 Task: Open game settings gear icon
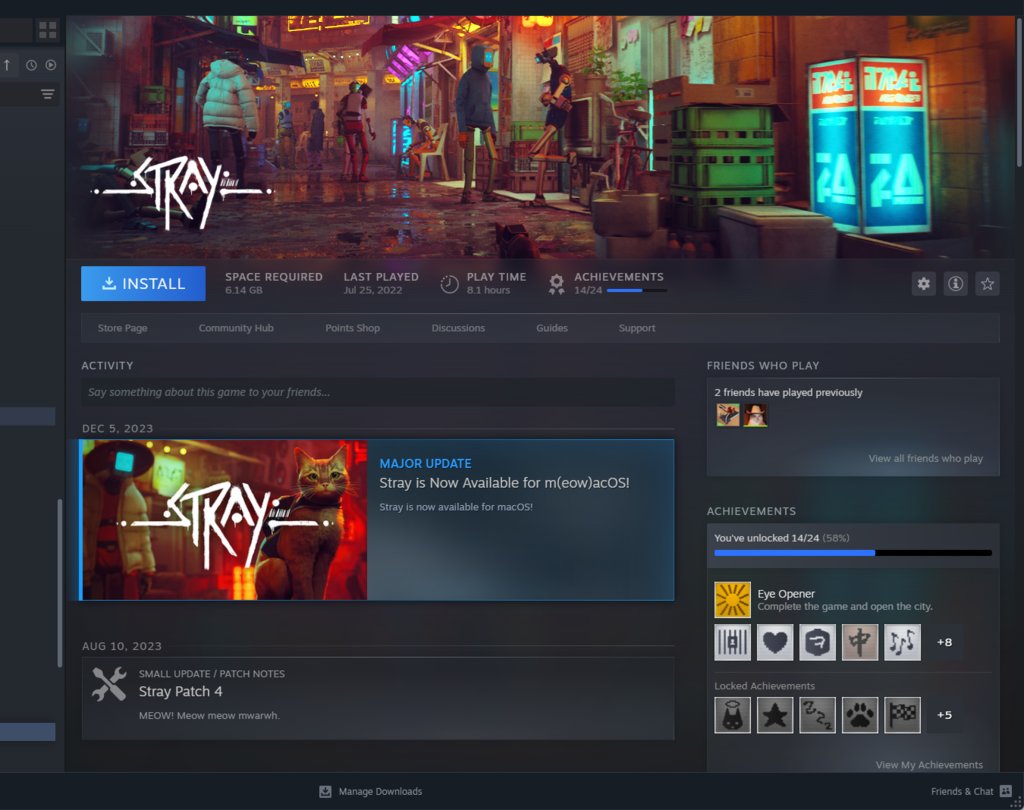point(923,284)
